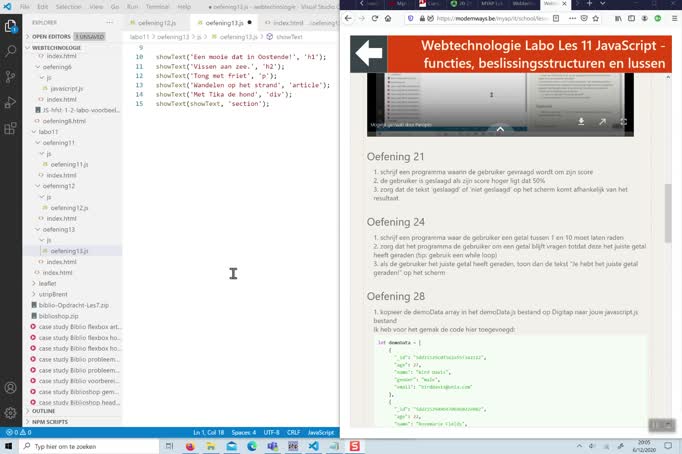Click the Accounts icon in activity bar
This screenshot has height=454, width=682.
coord(11,388)
